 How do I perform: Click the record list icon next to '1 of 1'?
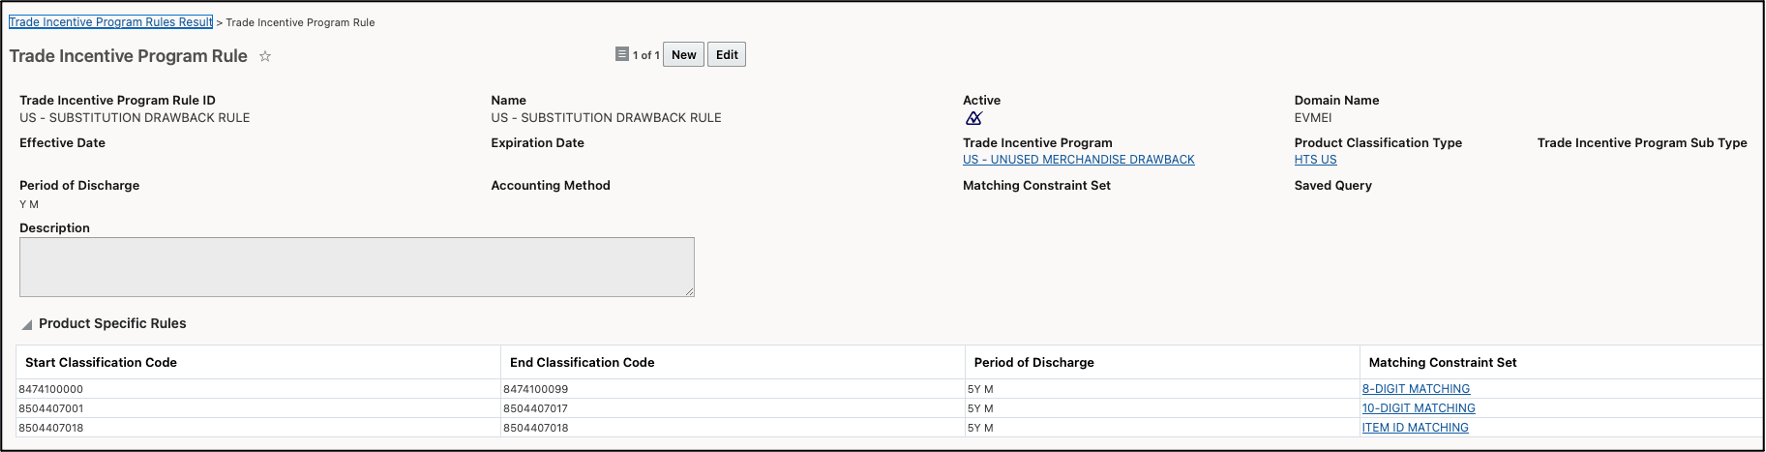coord(621,54)
